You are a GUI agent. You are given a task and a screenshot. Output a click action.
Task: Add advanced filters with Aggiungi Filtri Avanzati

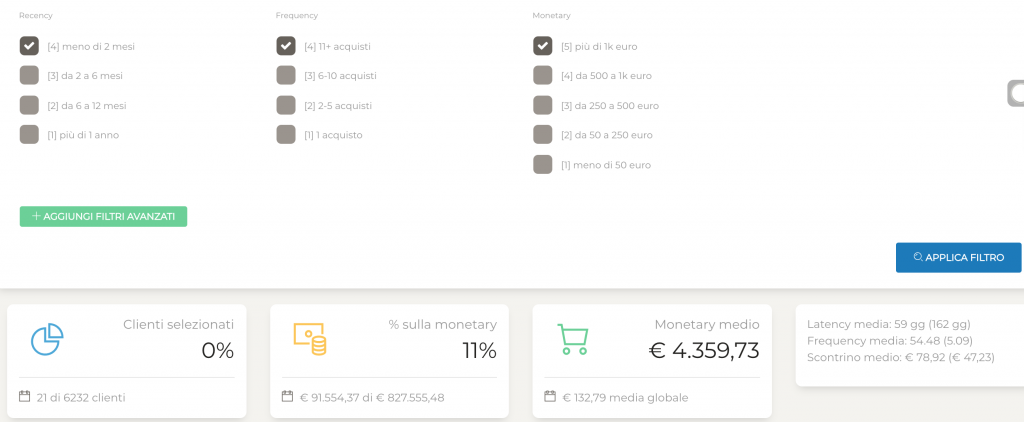103,216
